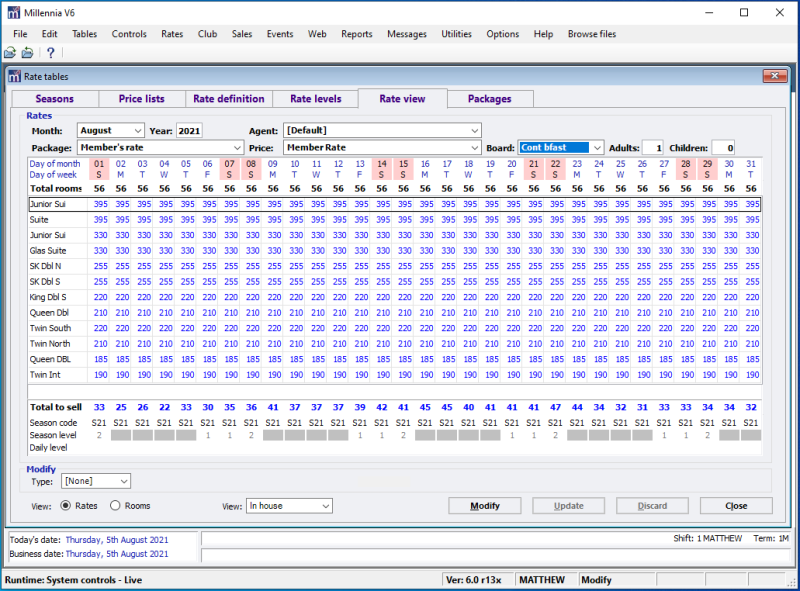
Task: Close the Rate tables inner window
Action: [x=774, y=76]
